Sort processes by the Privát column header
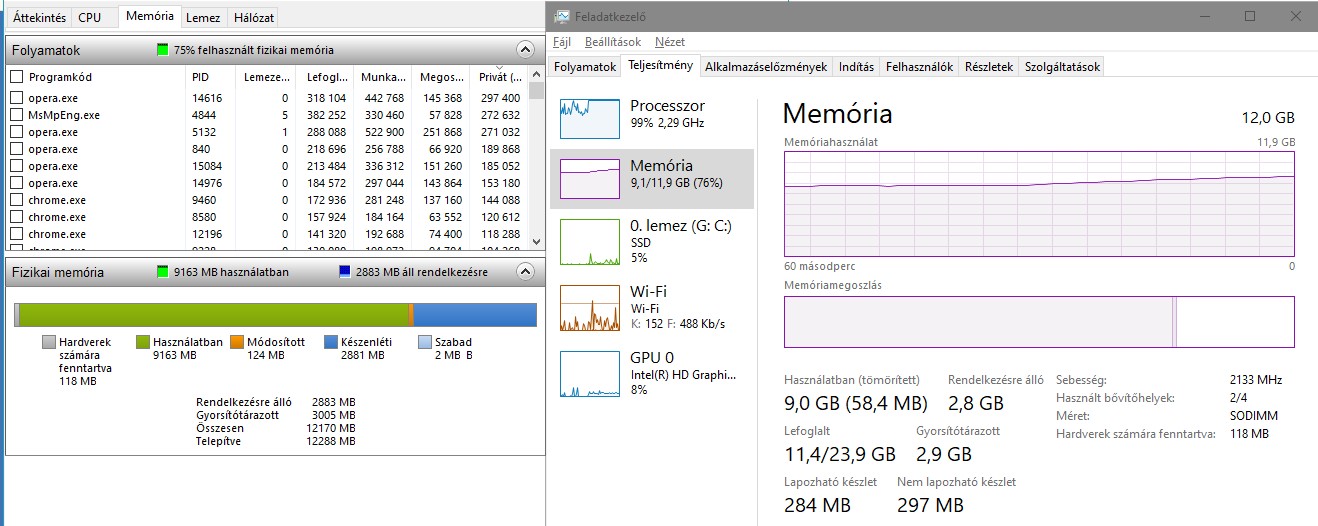1318x526 pixels. pyautogui.click(x=498, y=76)
